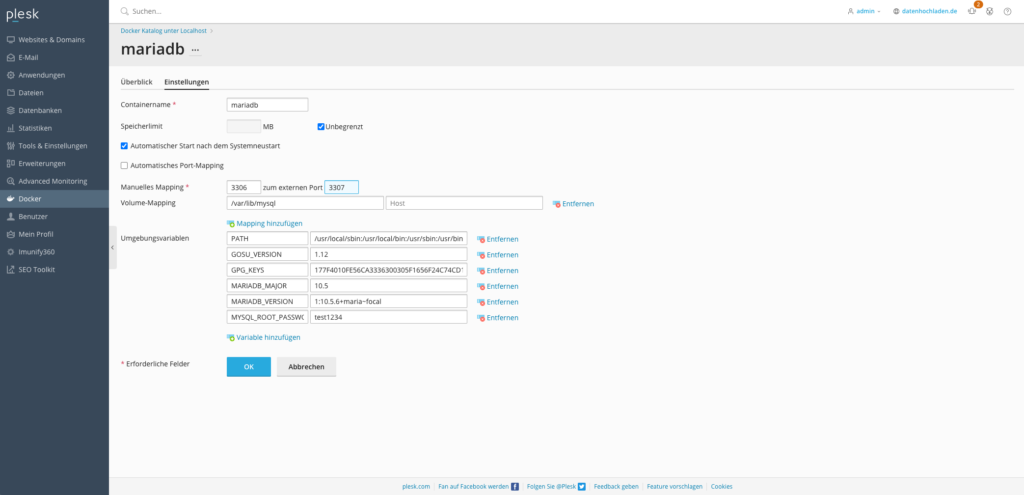The image size is (1024, 495).
Task: Open Tools & Einstellungen
Action: [x=54, y=146]
